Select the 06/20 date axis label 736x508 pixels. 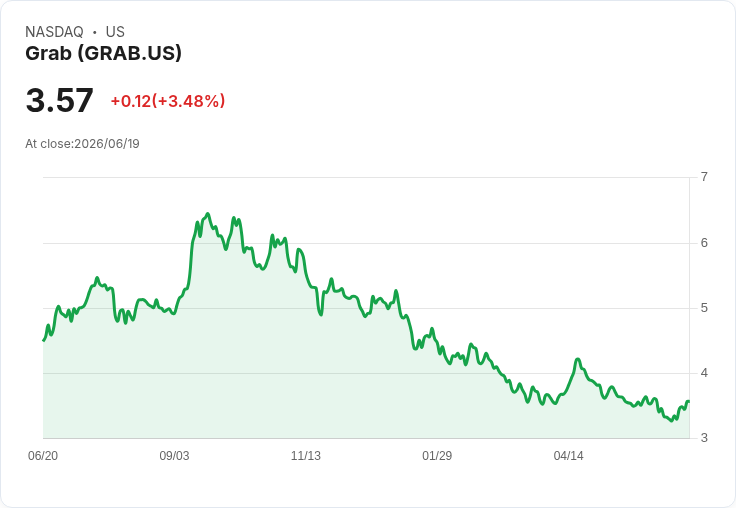tap(43, 455)
